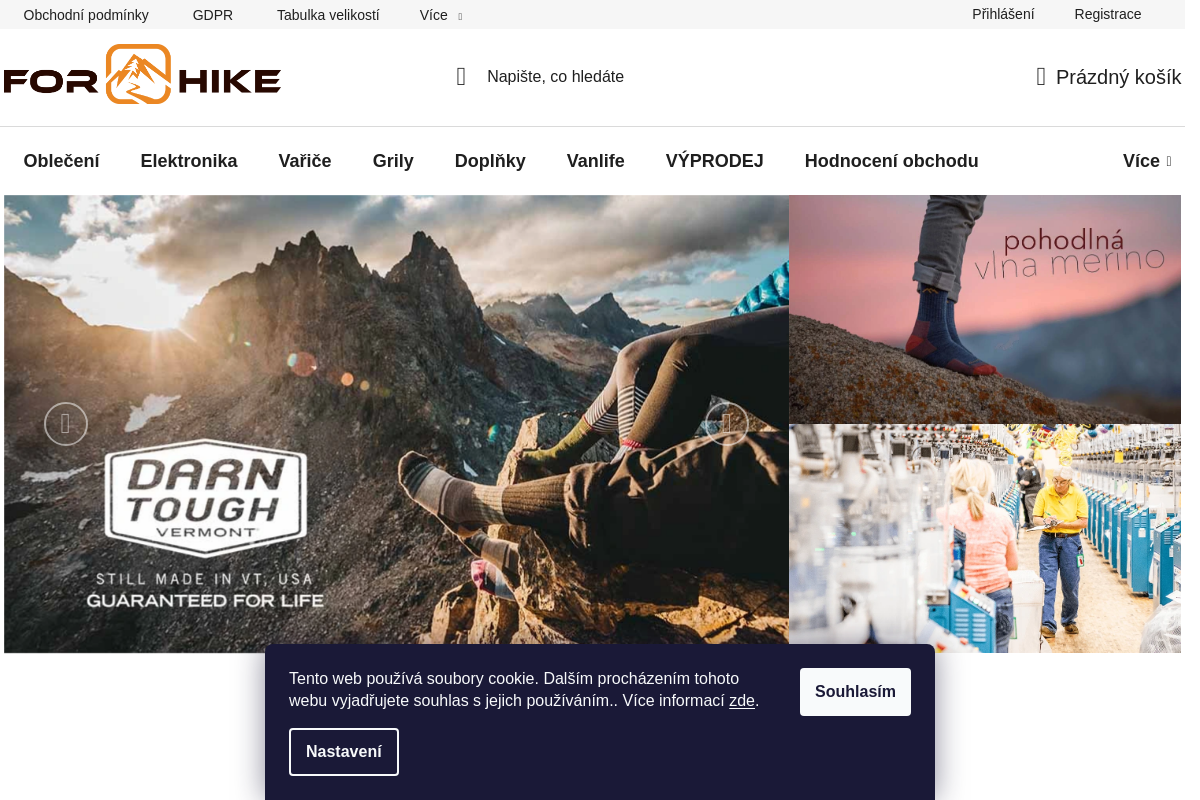Open cookie Nastavení settings
The width and height of the screenshot is (1200, 800).
coord(344,752)
